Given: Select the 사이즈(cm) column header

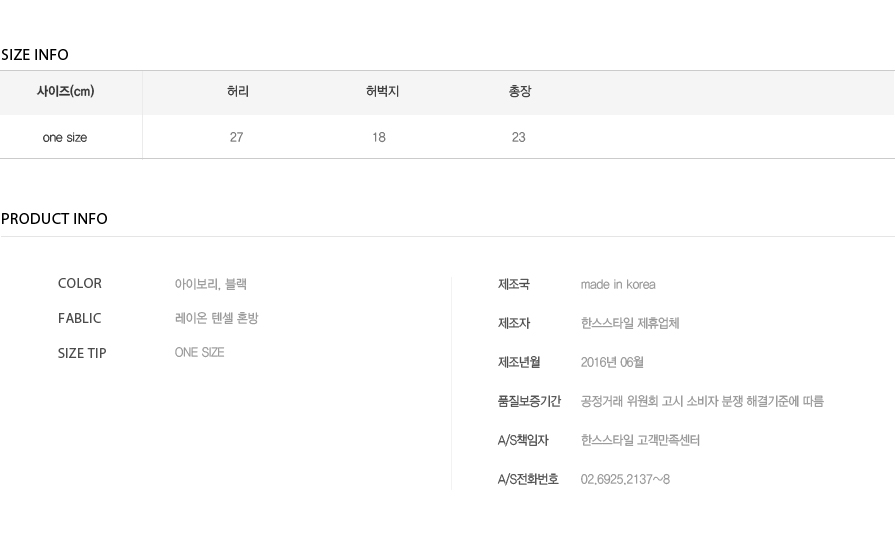Looking at the screenshot, I should [x=66, y=91].
